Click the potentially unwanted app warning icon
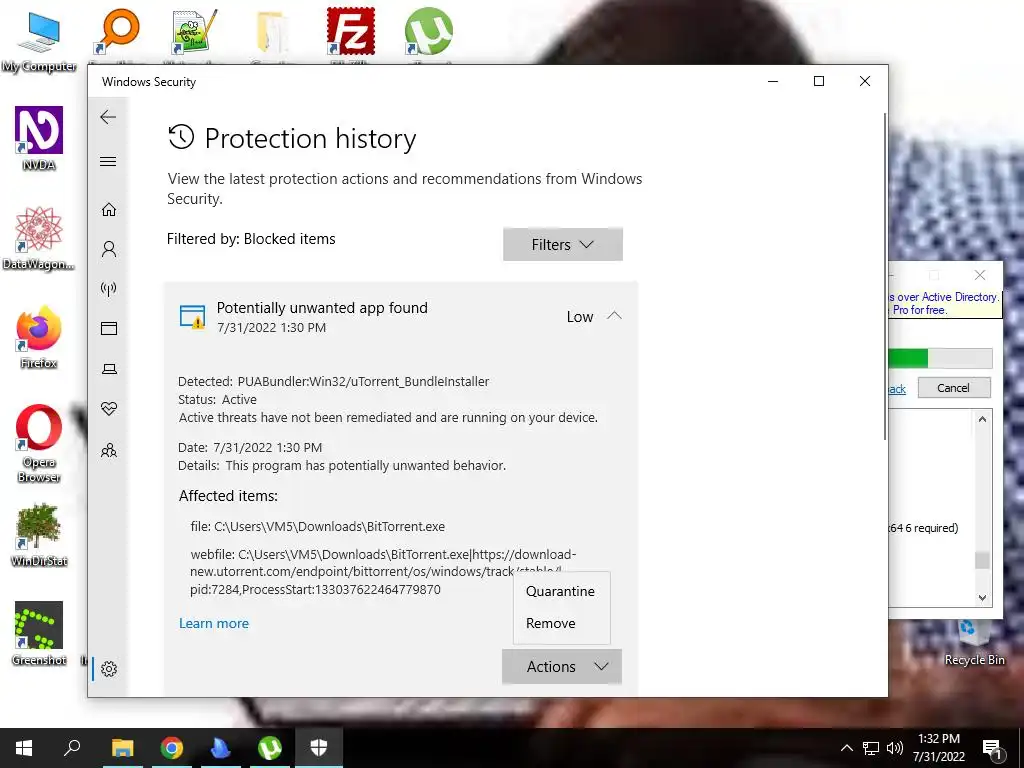This screenshot has height=768, width=1024. [193, 317]
